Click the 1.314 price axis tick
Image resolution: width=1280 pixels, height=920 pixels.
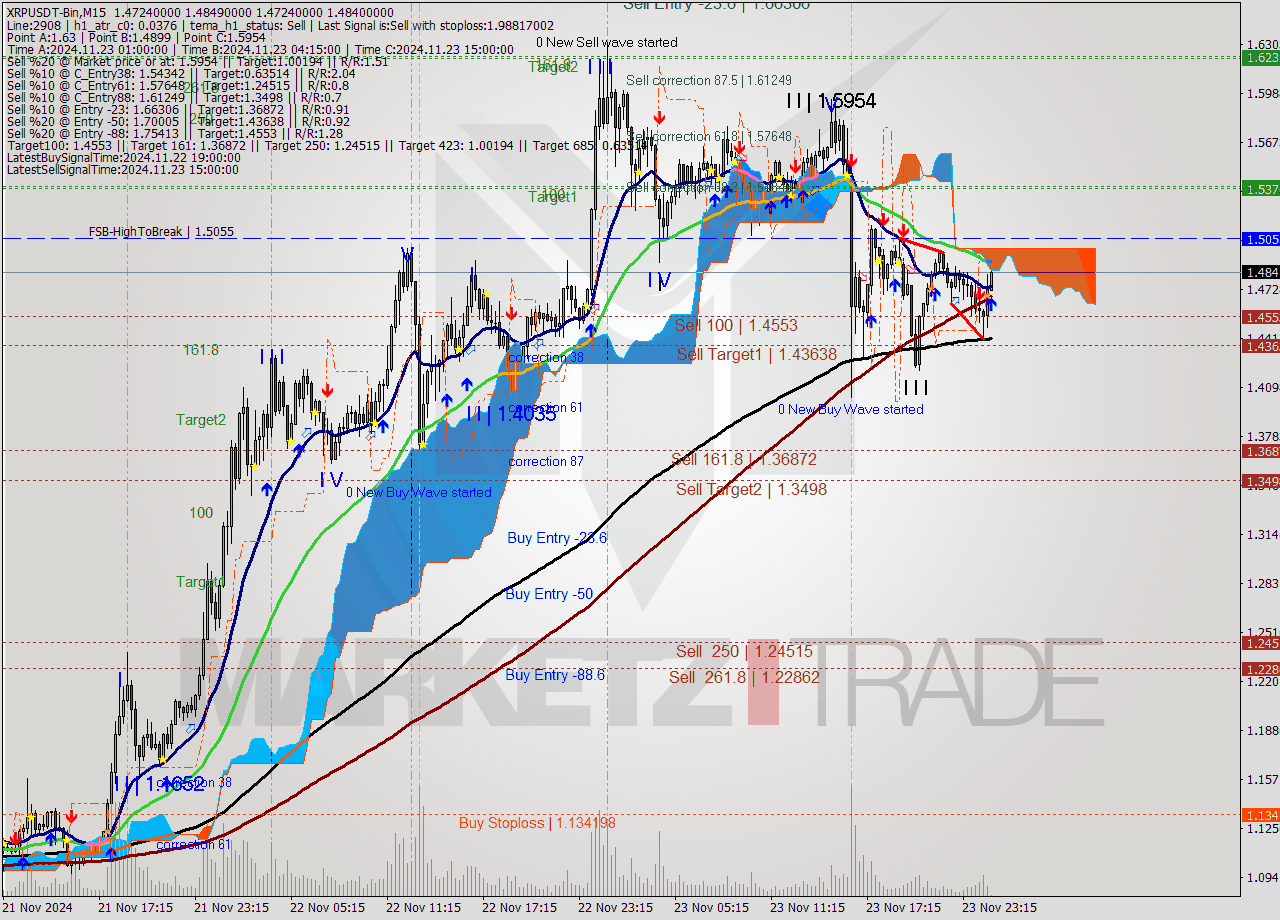pos(1262,534)
